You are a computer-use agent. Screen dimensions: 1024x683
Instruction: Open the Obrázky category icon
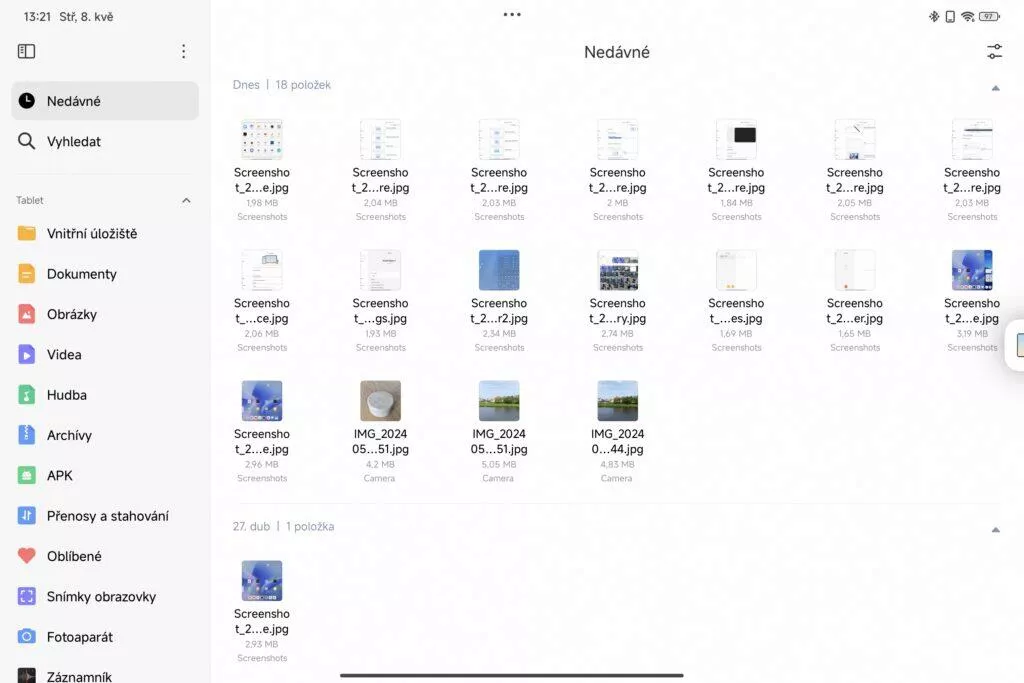click(26, 314)
